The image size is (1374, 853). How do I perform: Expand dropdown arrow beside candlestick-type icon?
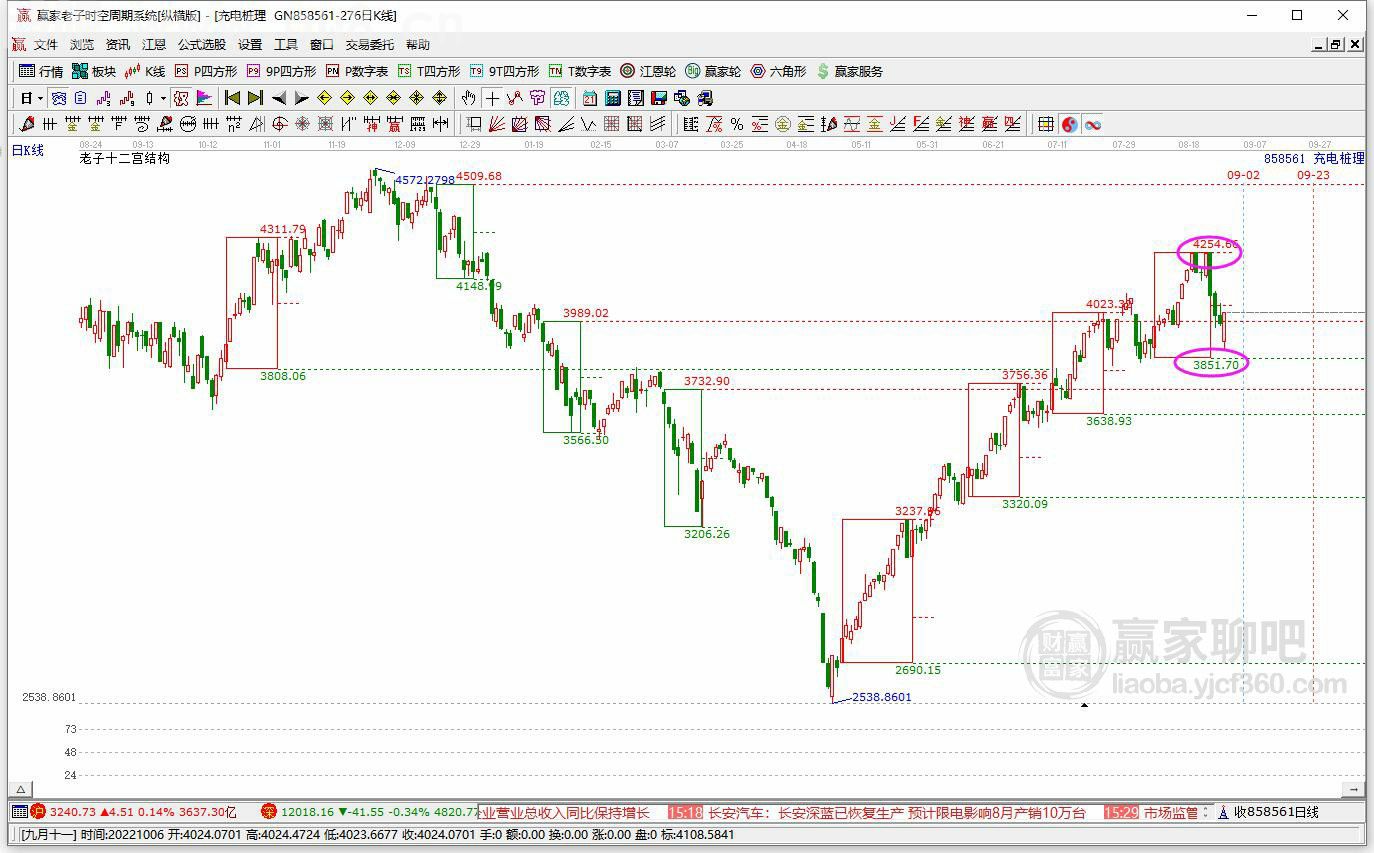(163, 98)
